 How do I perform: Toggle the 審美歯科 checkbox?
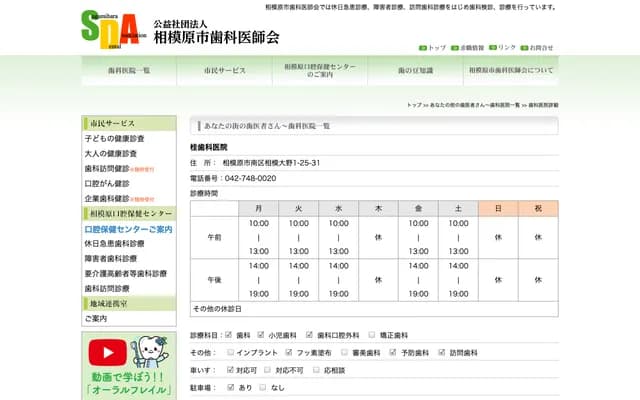click(344, 352)
